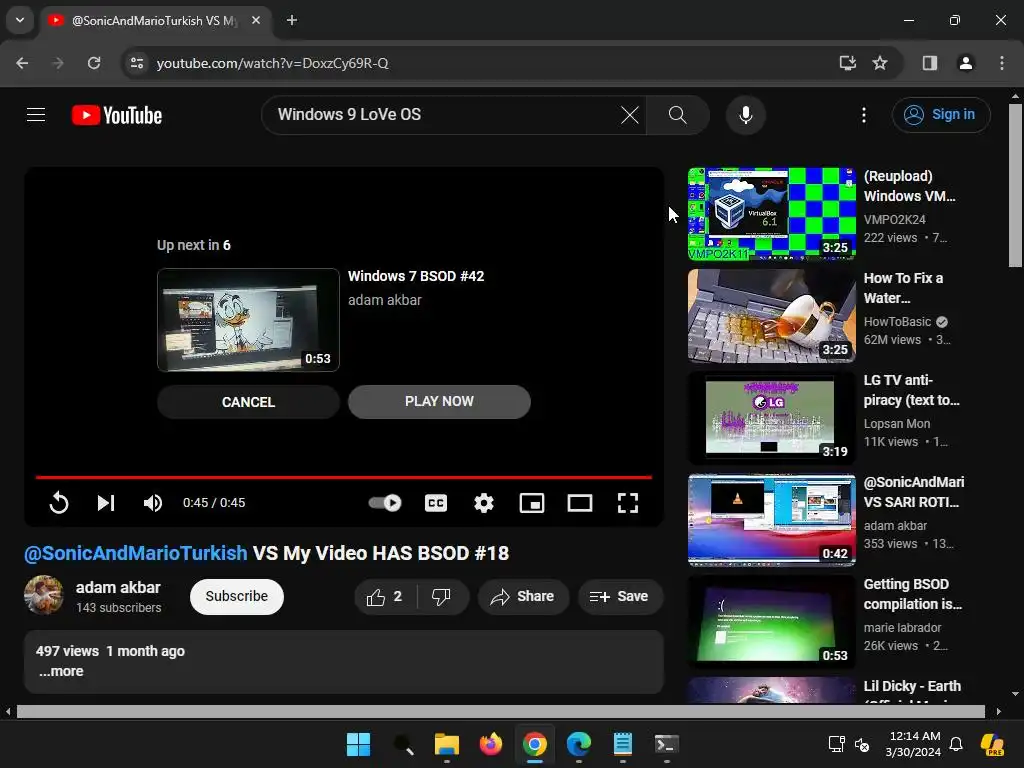Image resolution: width=1024 pixels, height=768 pixels.
Task: Replay the video with replay icon
Action: coord(59,503)
